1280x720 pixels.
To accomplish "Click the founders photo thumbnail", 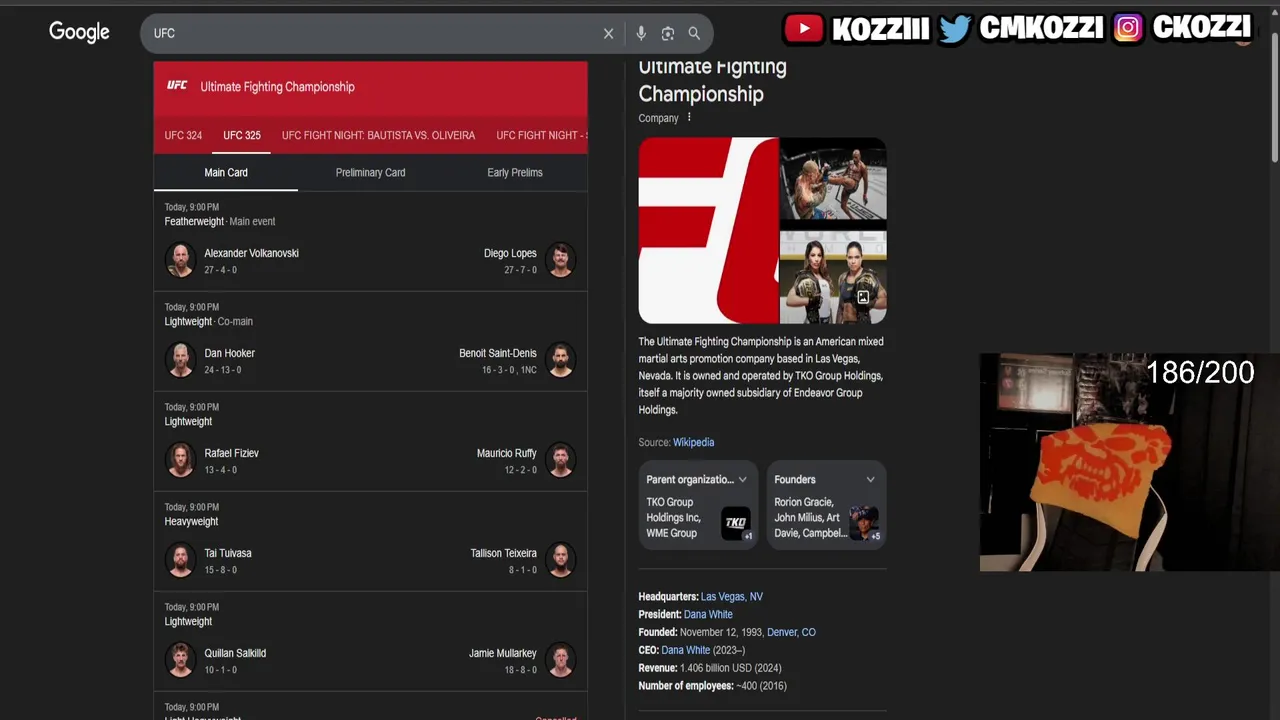I will (864, 522).
